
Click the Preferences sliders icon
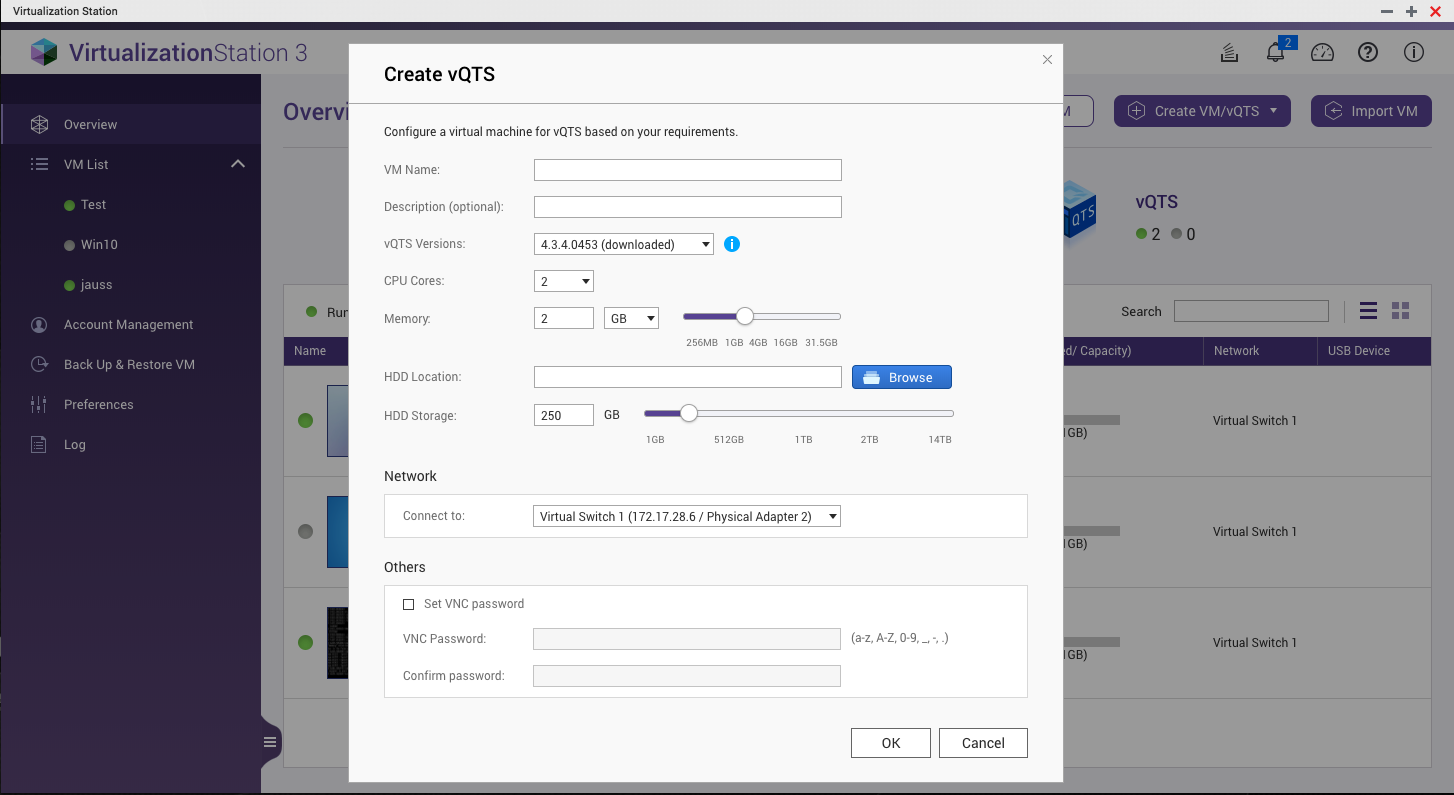[x=39, y=405]
